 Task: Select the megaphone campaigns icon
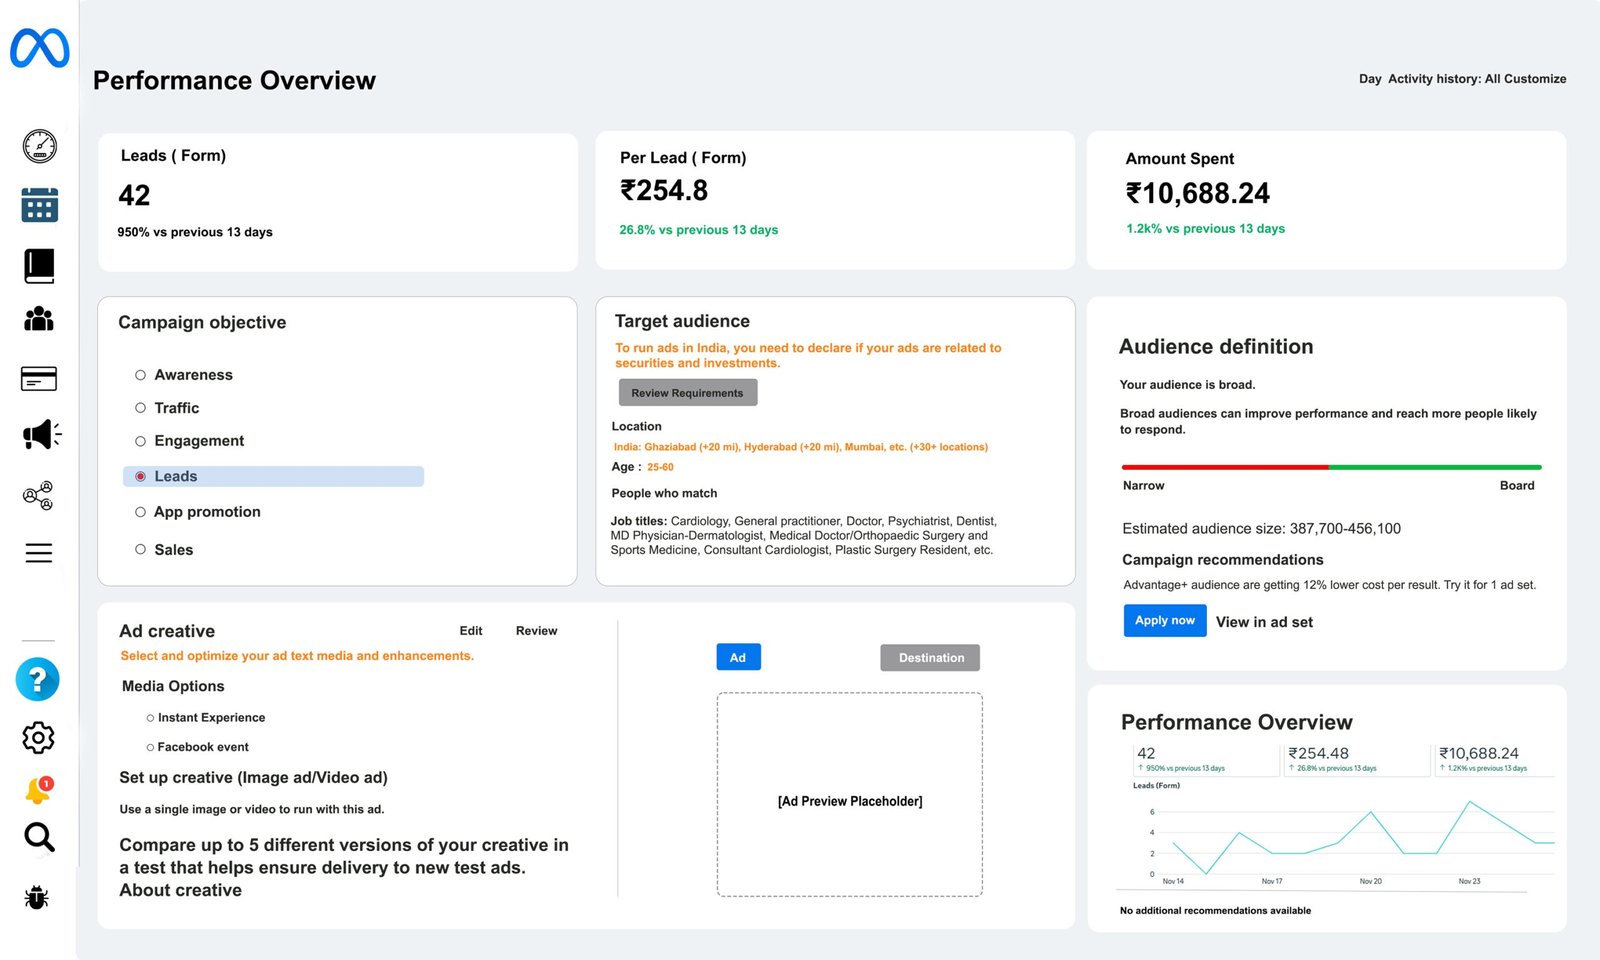tap(41, 435)
